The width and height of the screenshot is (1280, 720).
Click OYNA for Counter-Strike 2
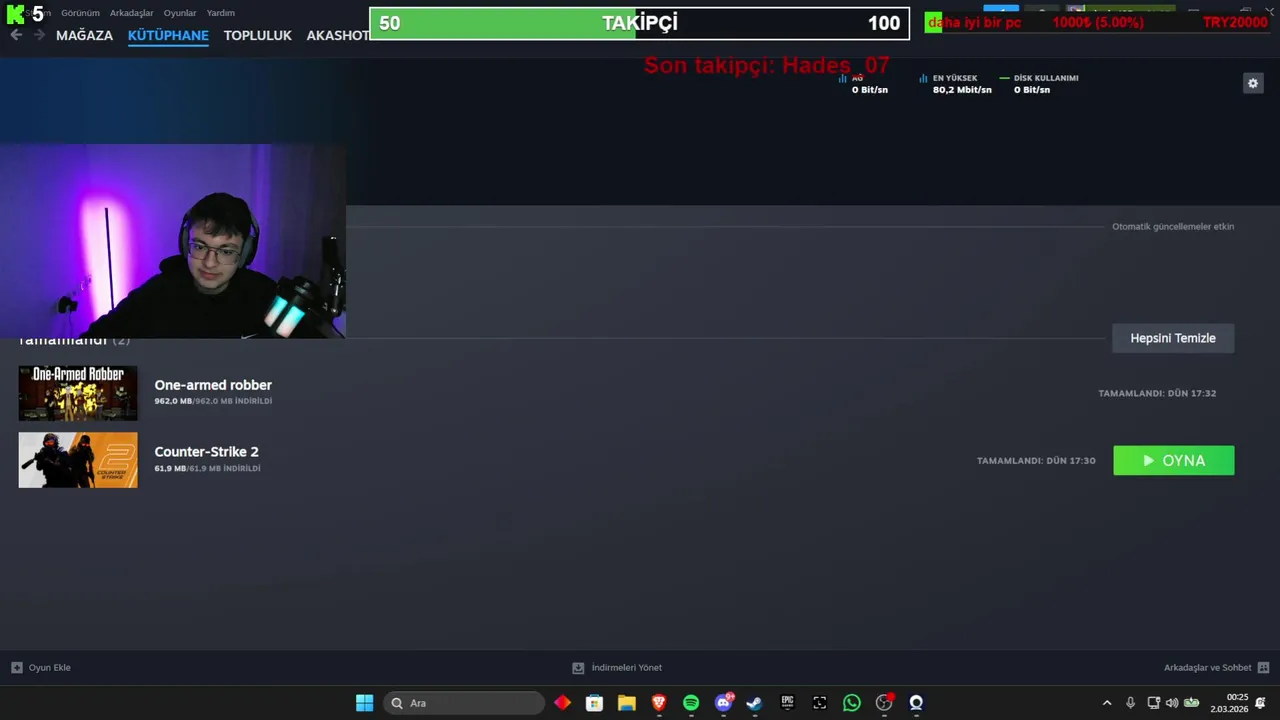(1173, 460)
